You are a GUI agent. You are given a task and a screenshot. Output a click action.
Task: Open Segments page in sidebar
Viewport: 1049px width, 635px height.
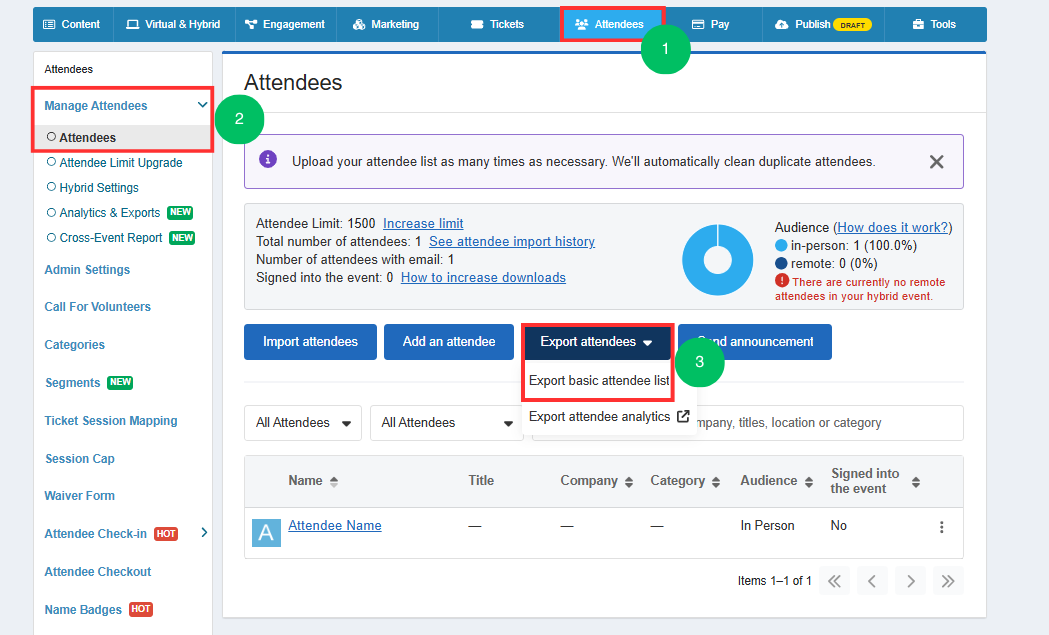point(72,383)
